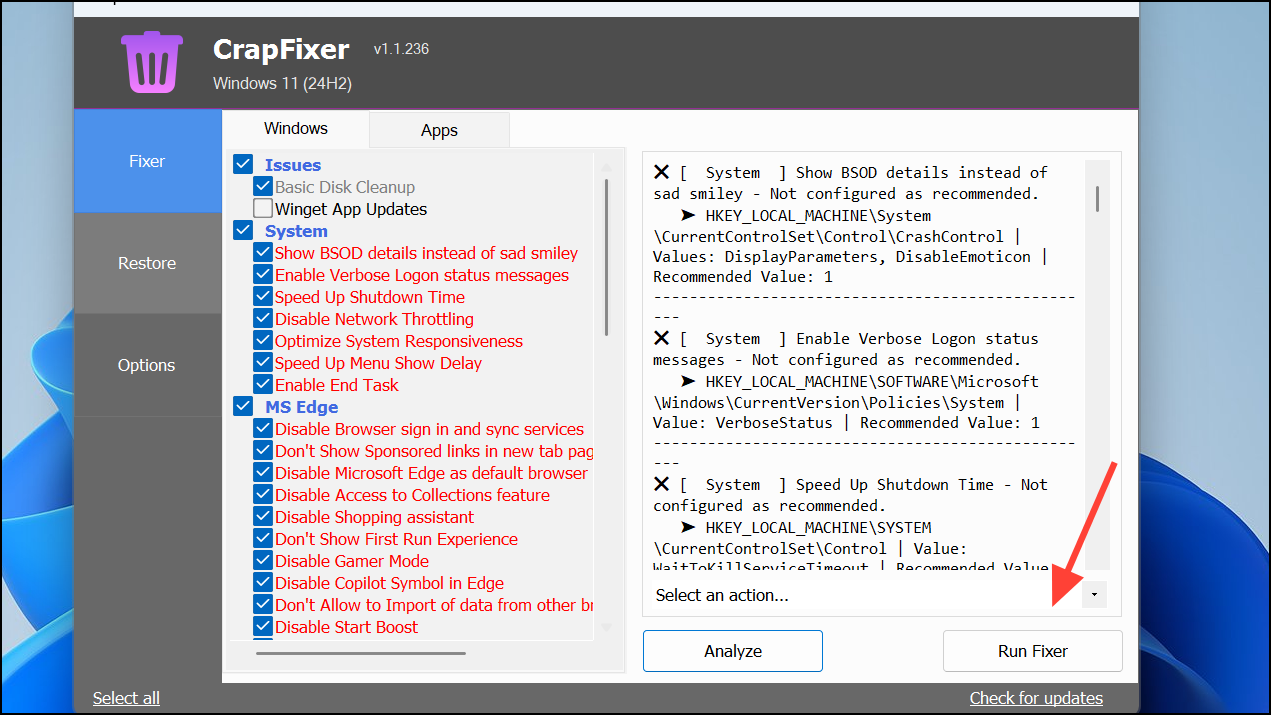
Task: Uncheck Don't Show Sponsored links option
Action: (263, 451)
